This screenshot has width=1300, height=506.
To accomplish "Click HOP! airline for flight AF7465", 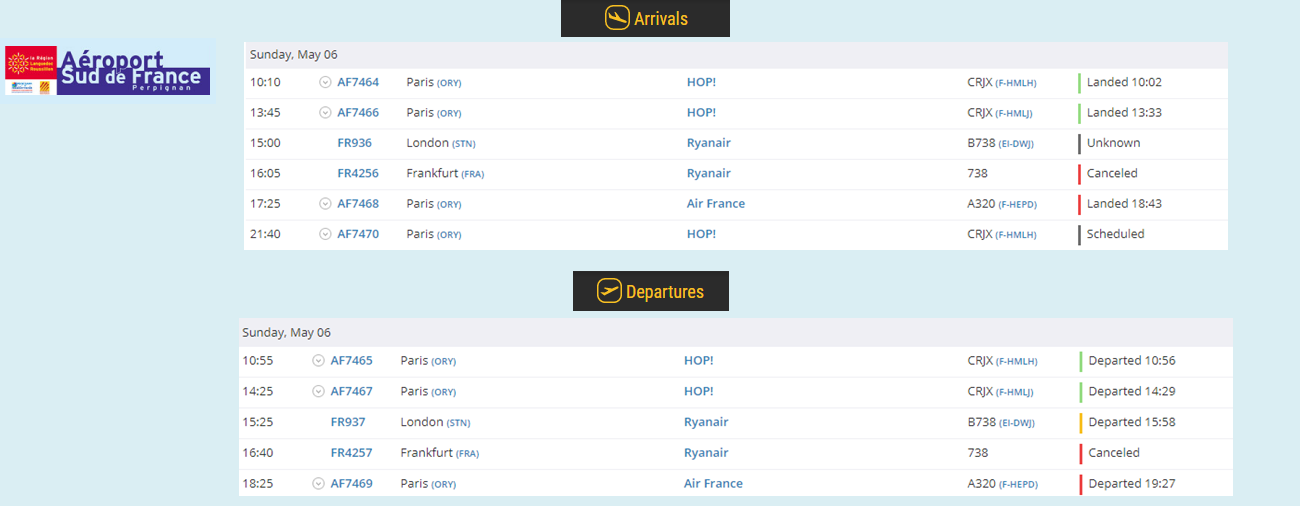I will (698, 360).
